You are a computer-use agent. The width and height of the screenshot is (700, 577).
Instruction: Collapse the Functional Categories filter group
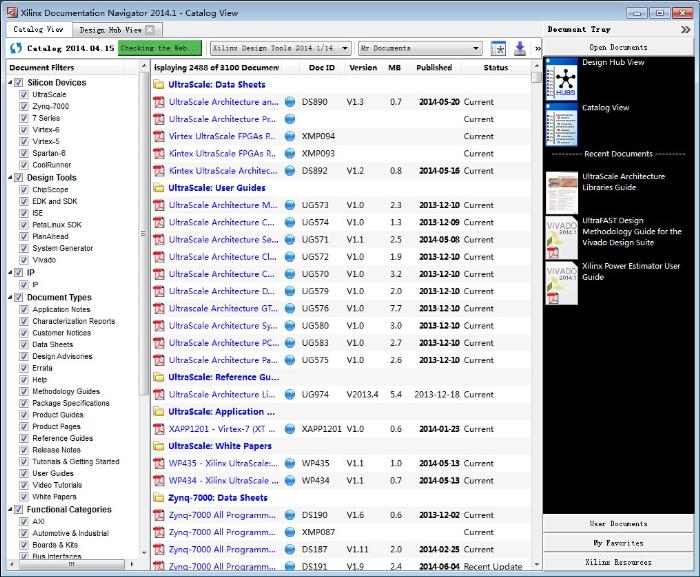click(x=10, y=510)
